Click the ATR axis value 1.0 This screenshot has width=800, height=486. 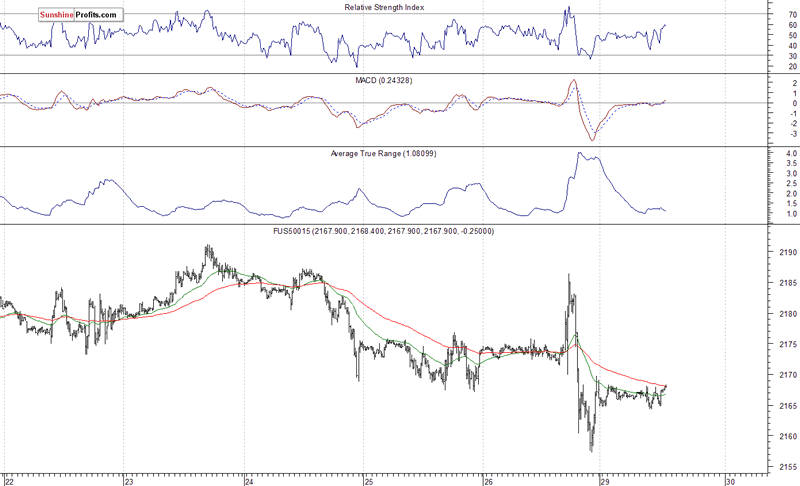coord(791,214)
